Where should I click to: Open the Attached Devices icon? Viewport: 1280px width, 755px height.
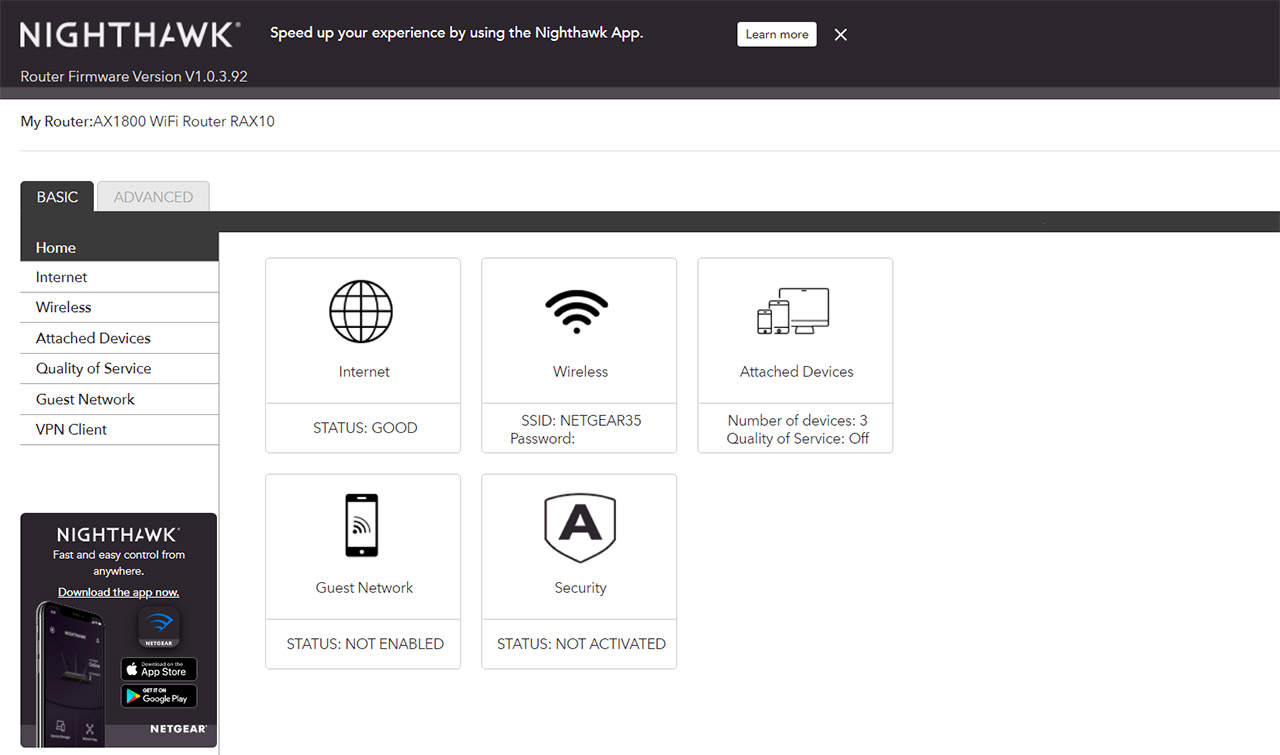pos(793,311)
